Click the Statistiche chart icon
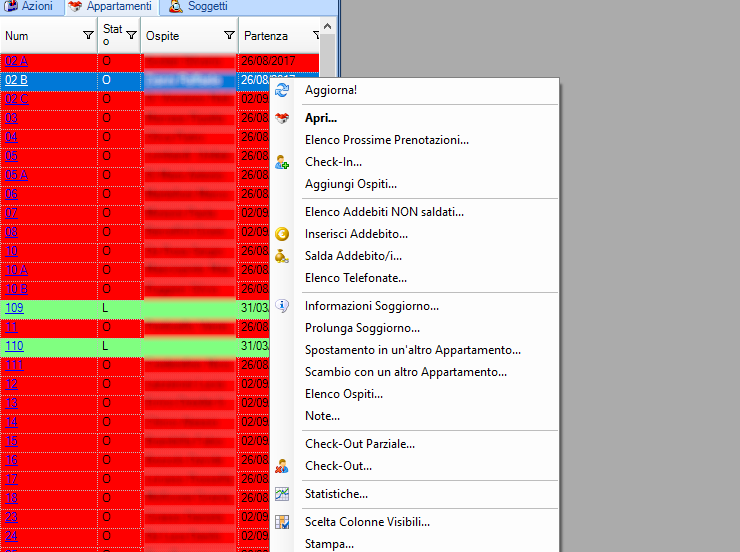The height and width of the screenshot is (552, 740). pyautogui.click(x=282, y=494)
